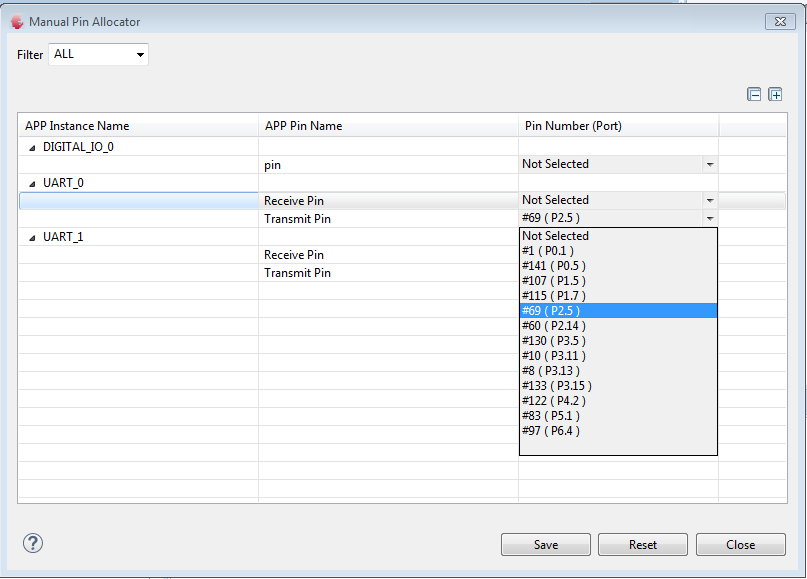807x579 pixels.
Task: Collapse the UART_1 tree node
Action: (32, 238)
